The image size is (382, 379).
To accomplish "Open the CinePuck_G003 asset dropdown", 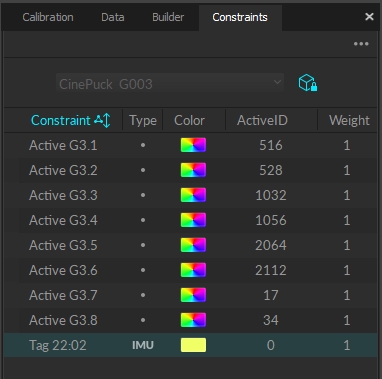I will click(x=170, y=83).
